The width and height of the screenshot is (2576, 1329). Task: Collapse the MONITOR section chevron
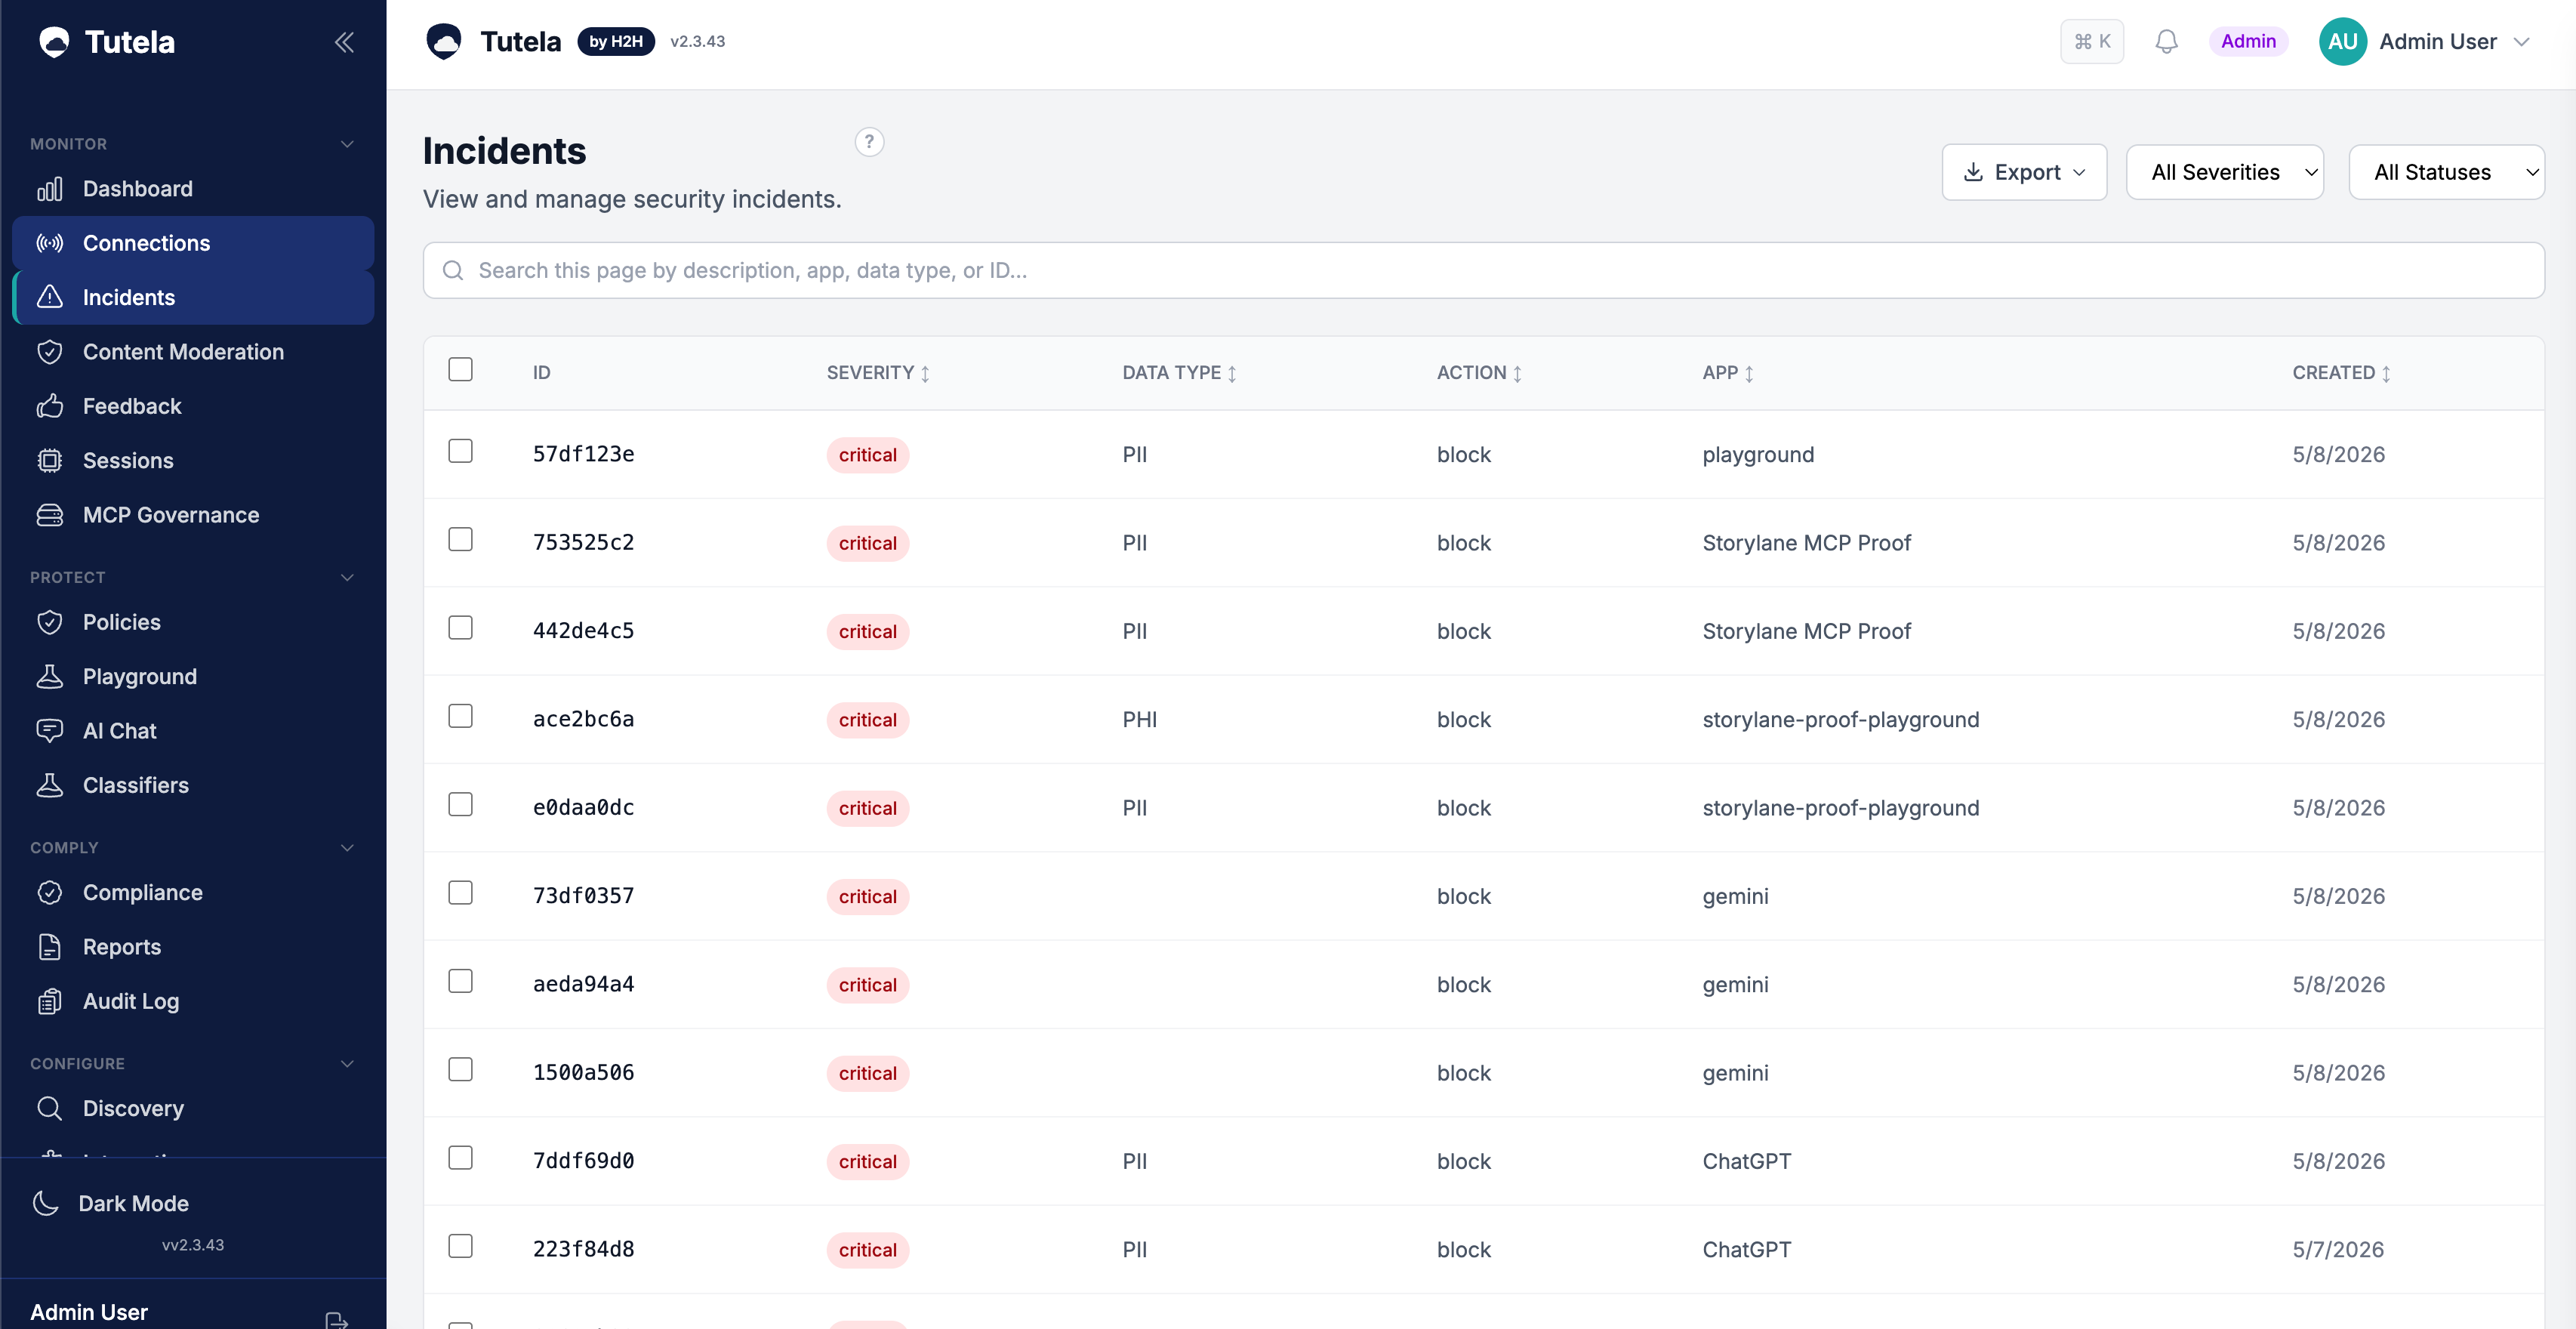(x=347, y=144)
